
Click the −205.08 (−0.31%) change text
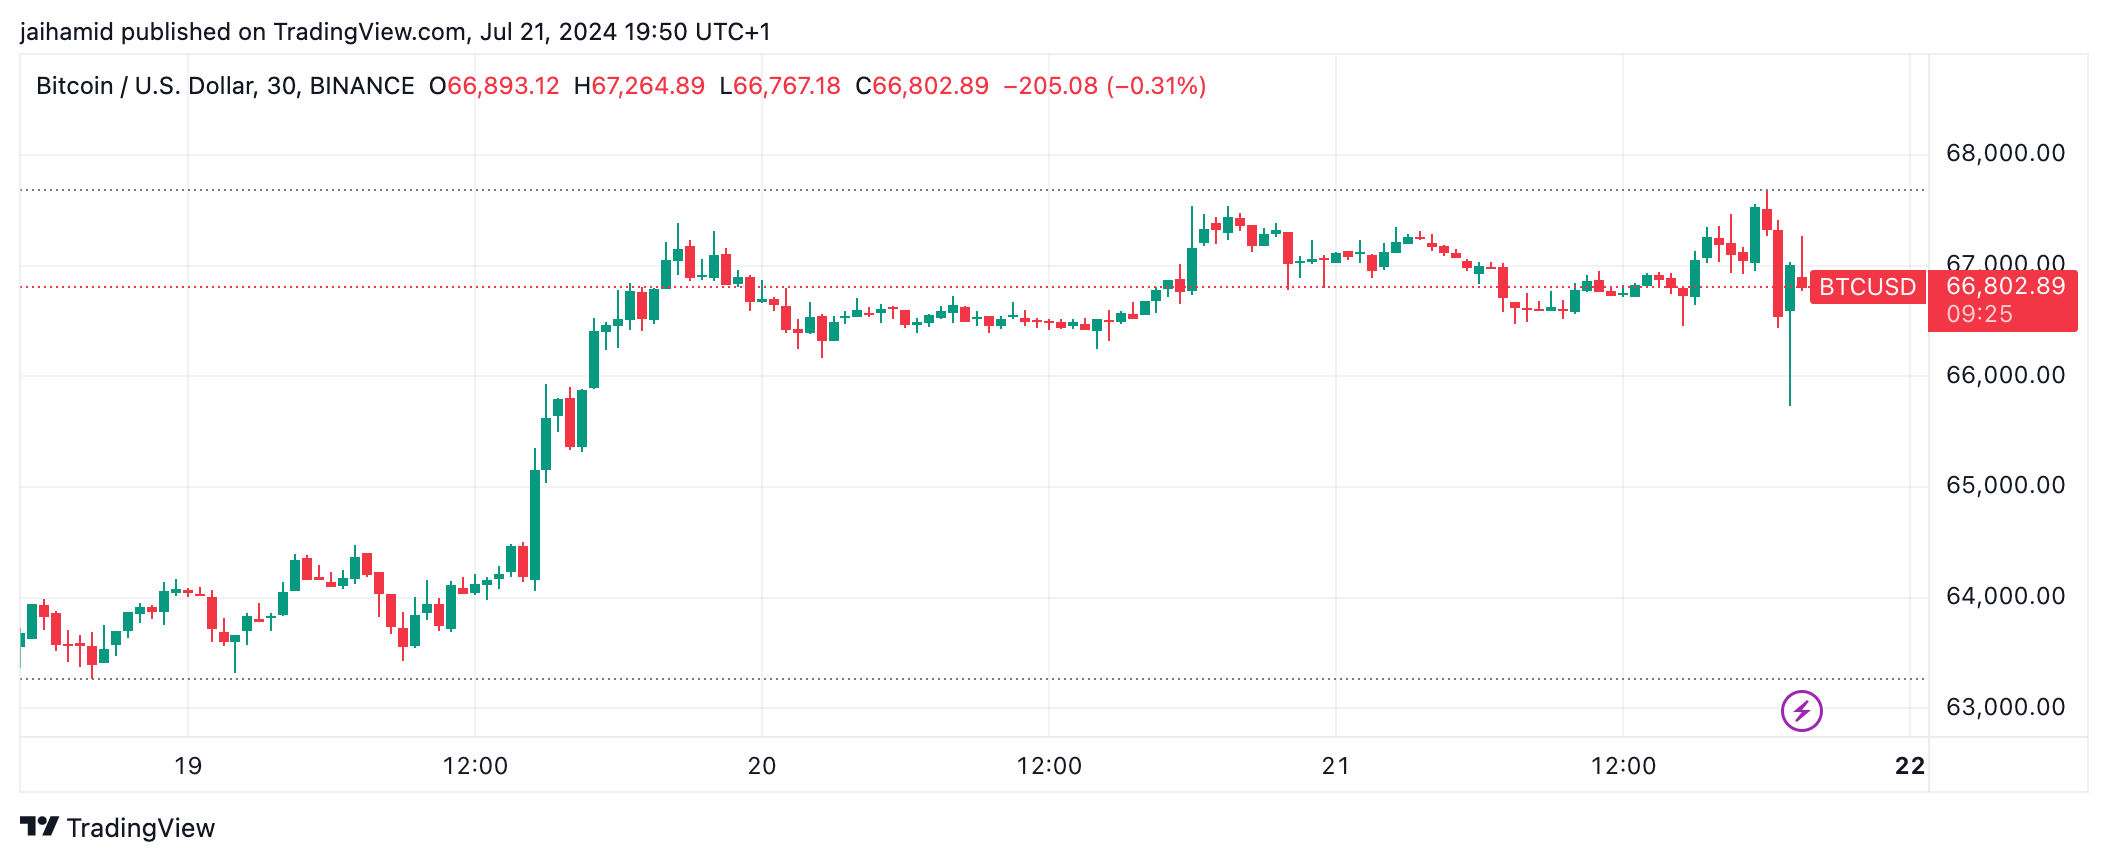[1104, 86]
